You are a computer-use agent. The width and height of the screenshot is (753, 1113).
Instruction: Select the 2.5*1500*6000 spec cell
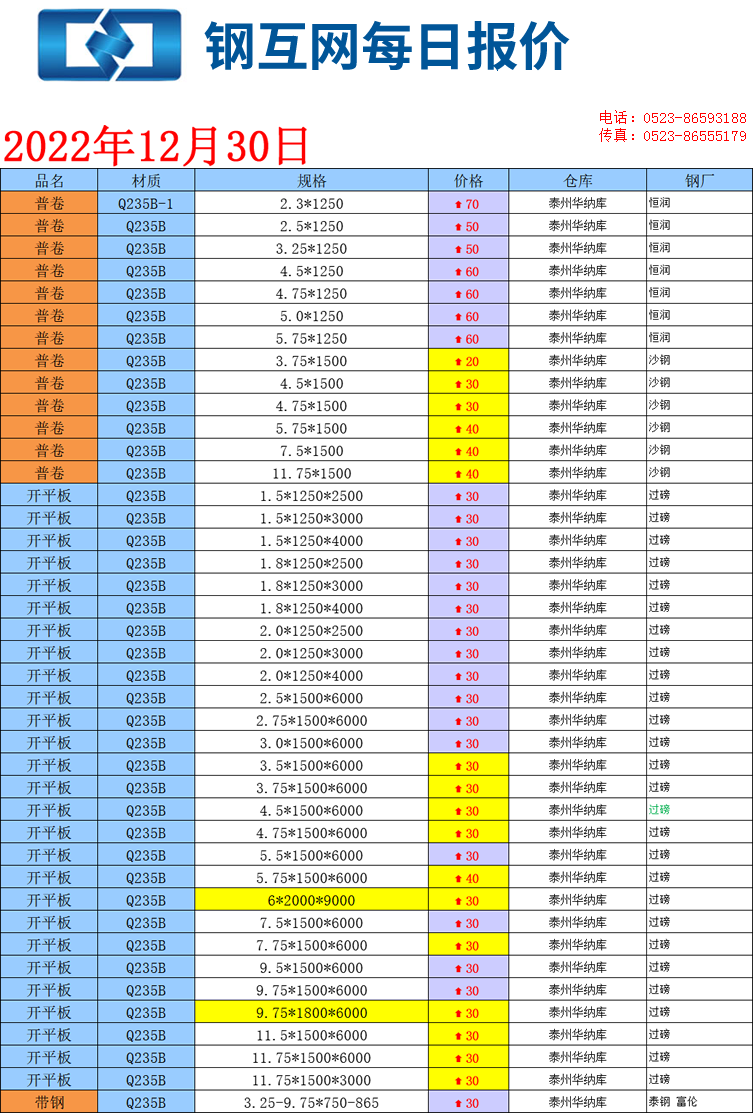coord(312,698)
